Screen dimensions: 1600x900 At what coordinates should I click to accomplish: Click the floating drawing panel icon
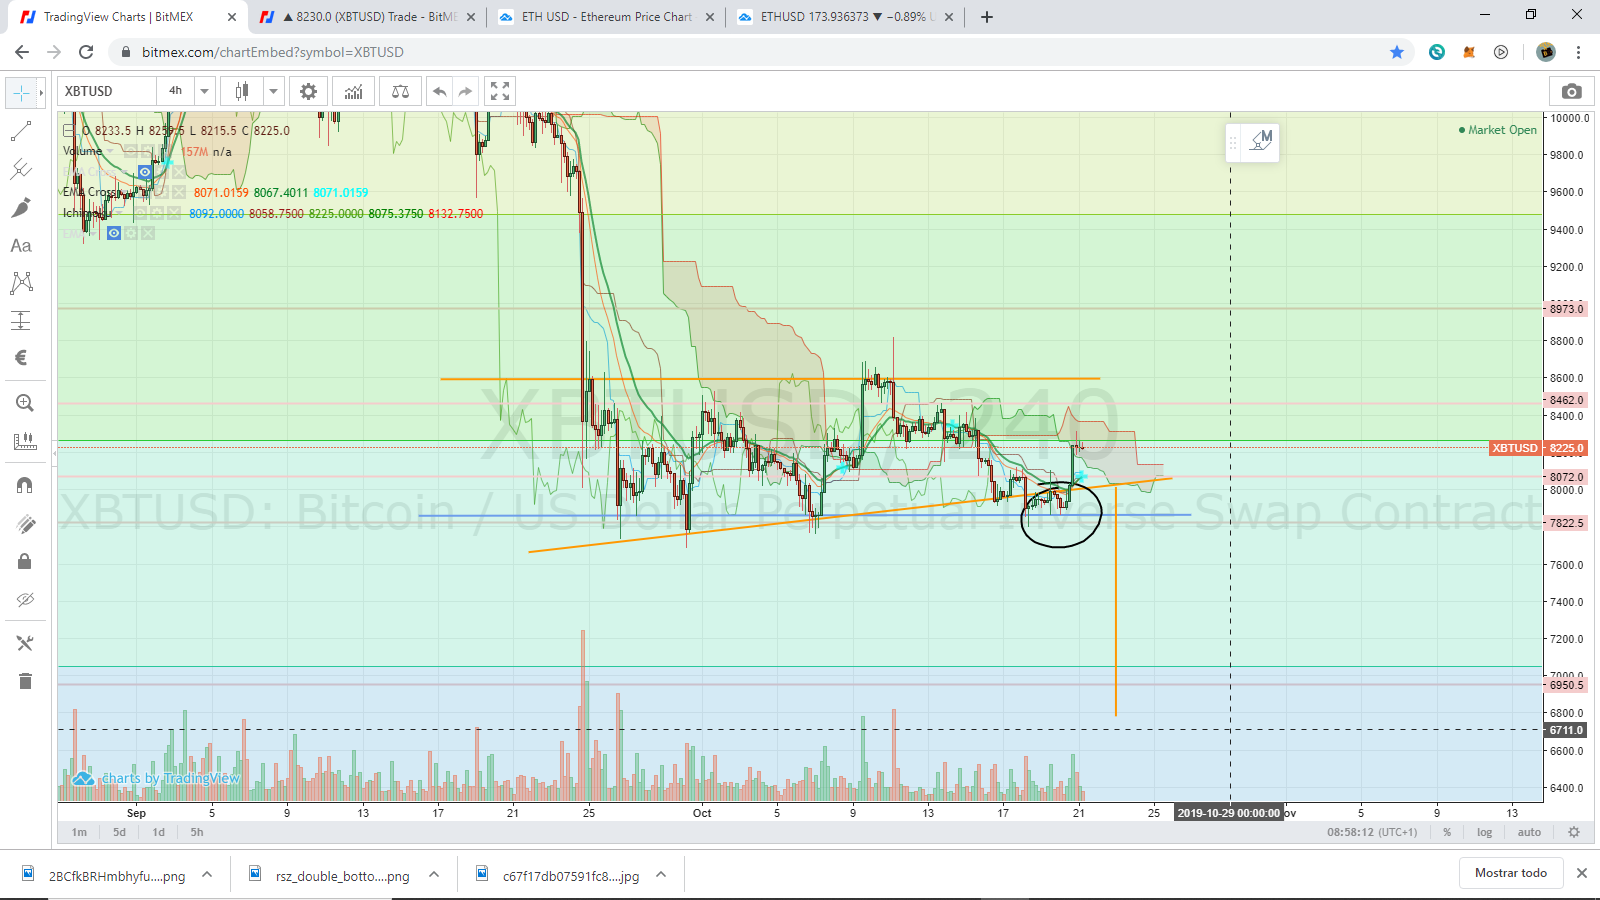[x=1261, y=142]
